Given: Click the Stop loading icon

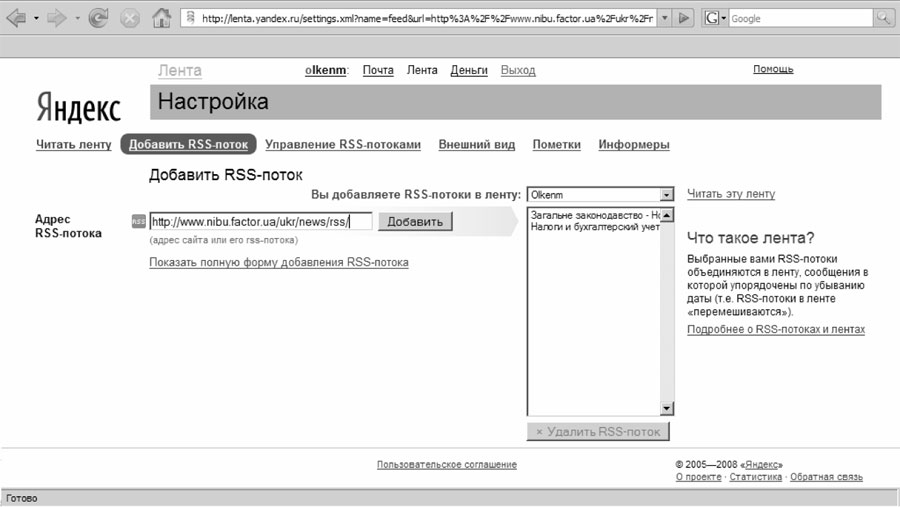Looking at the screenshot, I should (x=130, y=18).
